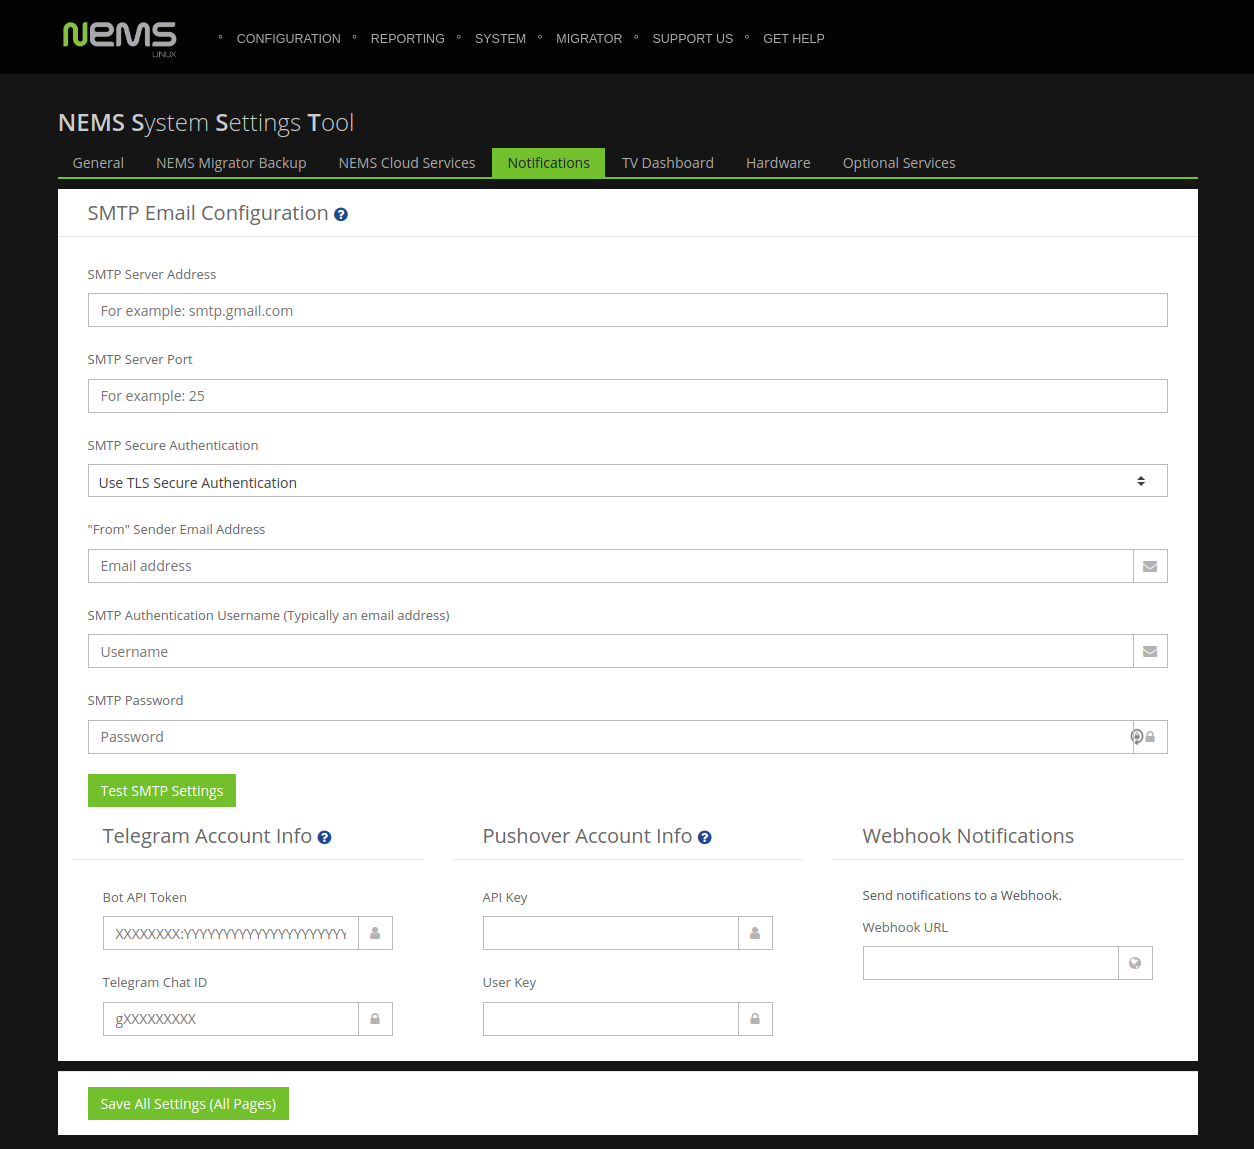Click Save All Settings (All Pages)
Viewport: 1254px width, 1149px height.
pos(188,1104)
